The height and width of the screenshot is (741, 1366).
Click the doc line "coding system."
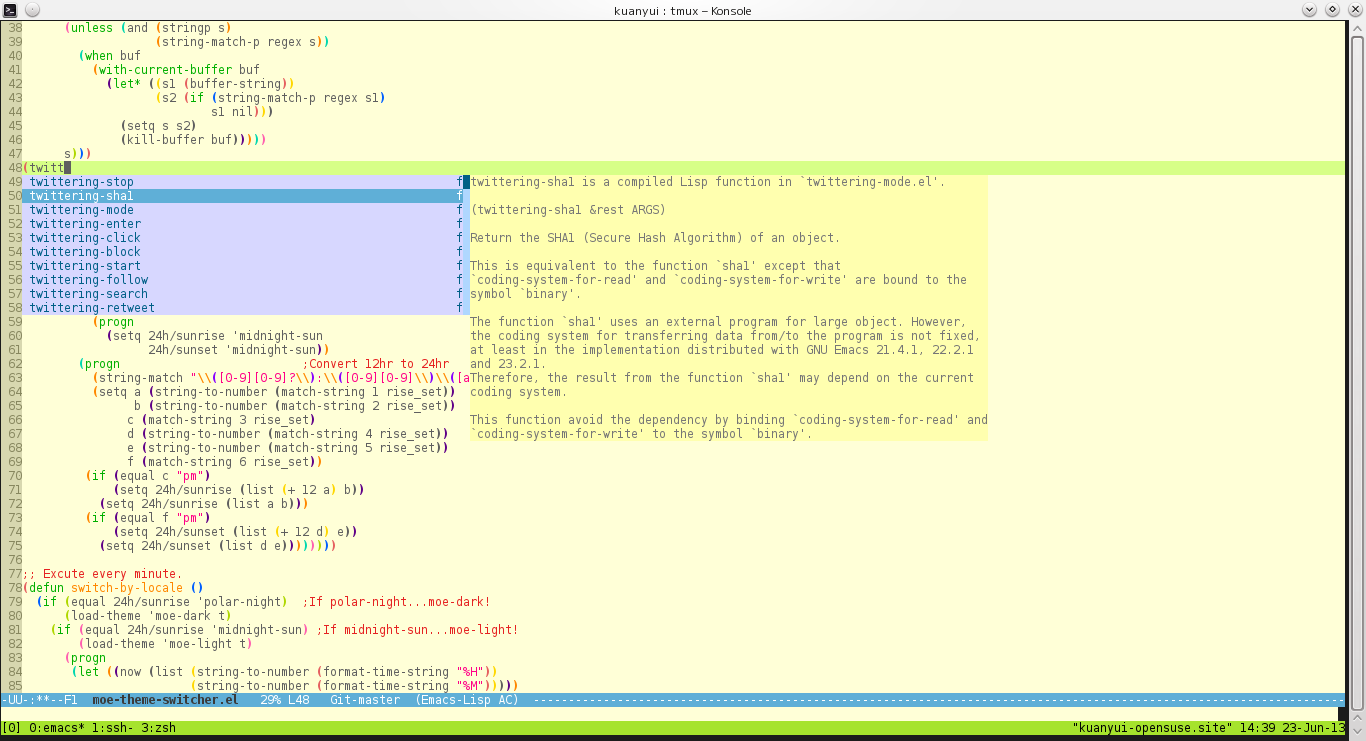coord(519,392)
